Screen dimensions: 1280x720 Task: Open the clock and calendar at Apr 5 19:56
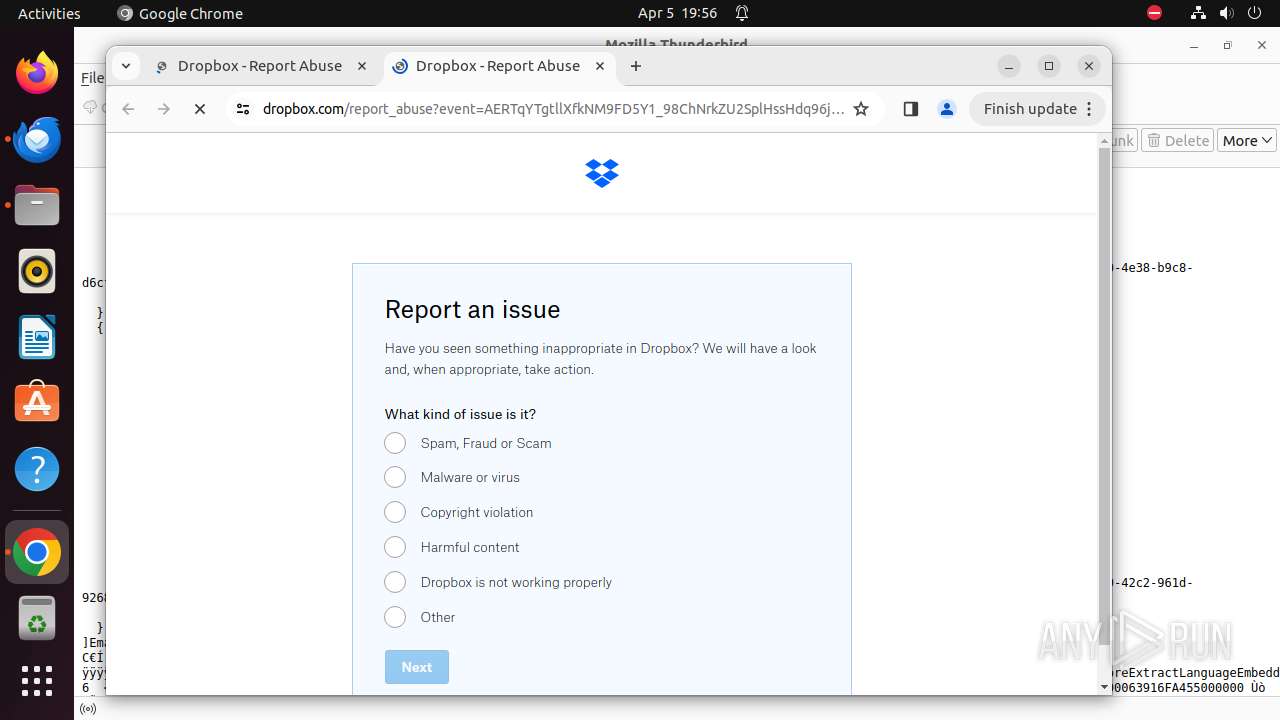(677, 13)
